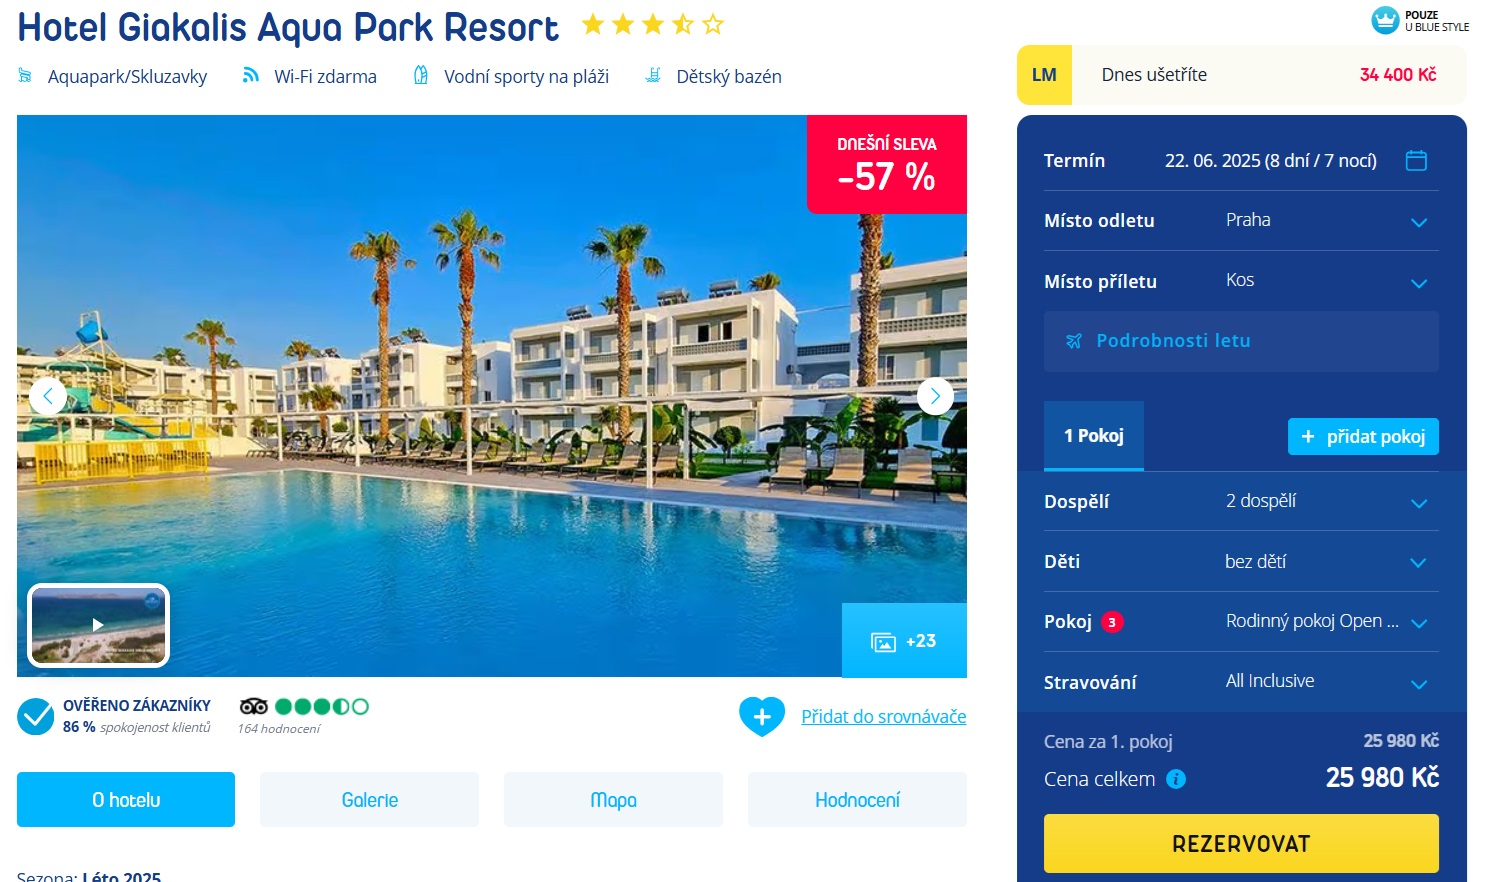Click the přidat pokoj button
Viewport: 1508px width, 882px height.
[1363, 436]
